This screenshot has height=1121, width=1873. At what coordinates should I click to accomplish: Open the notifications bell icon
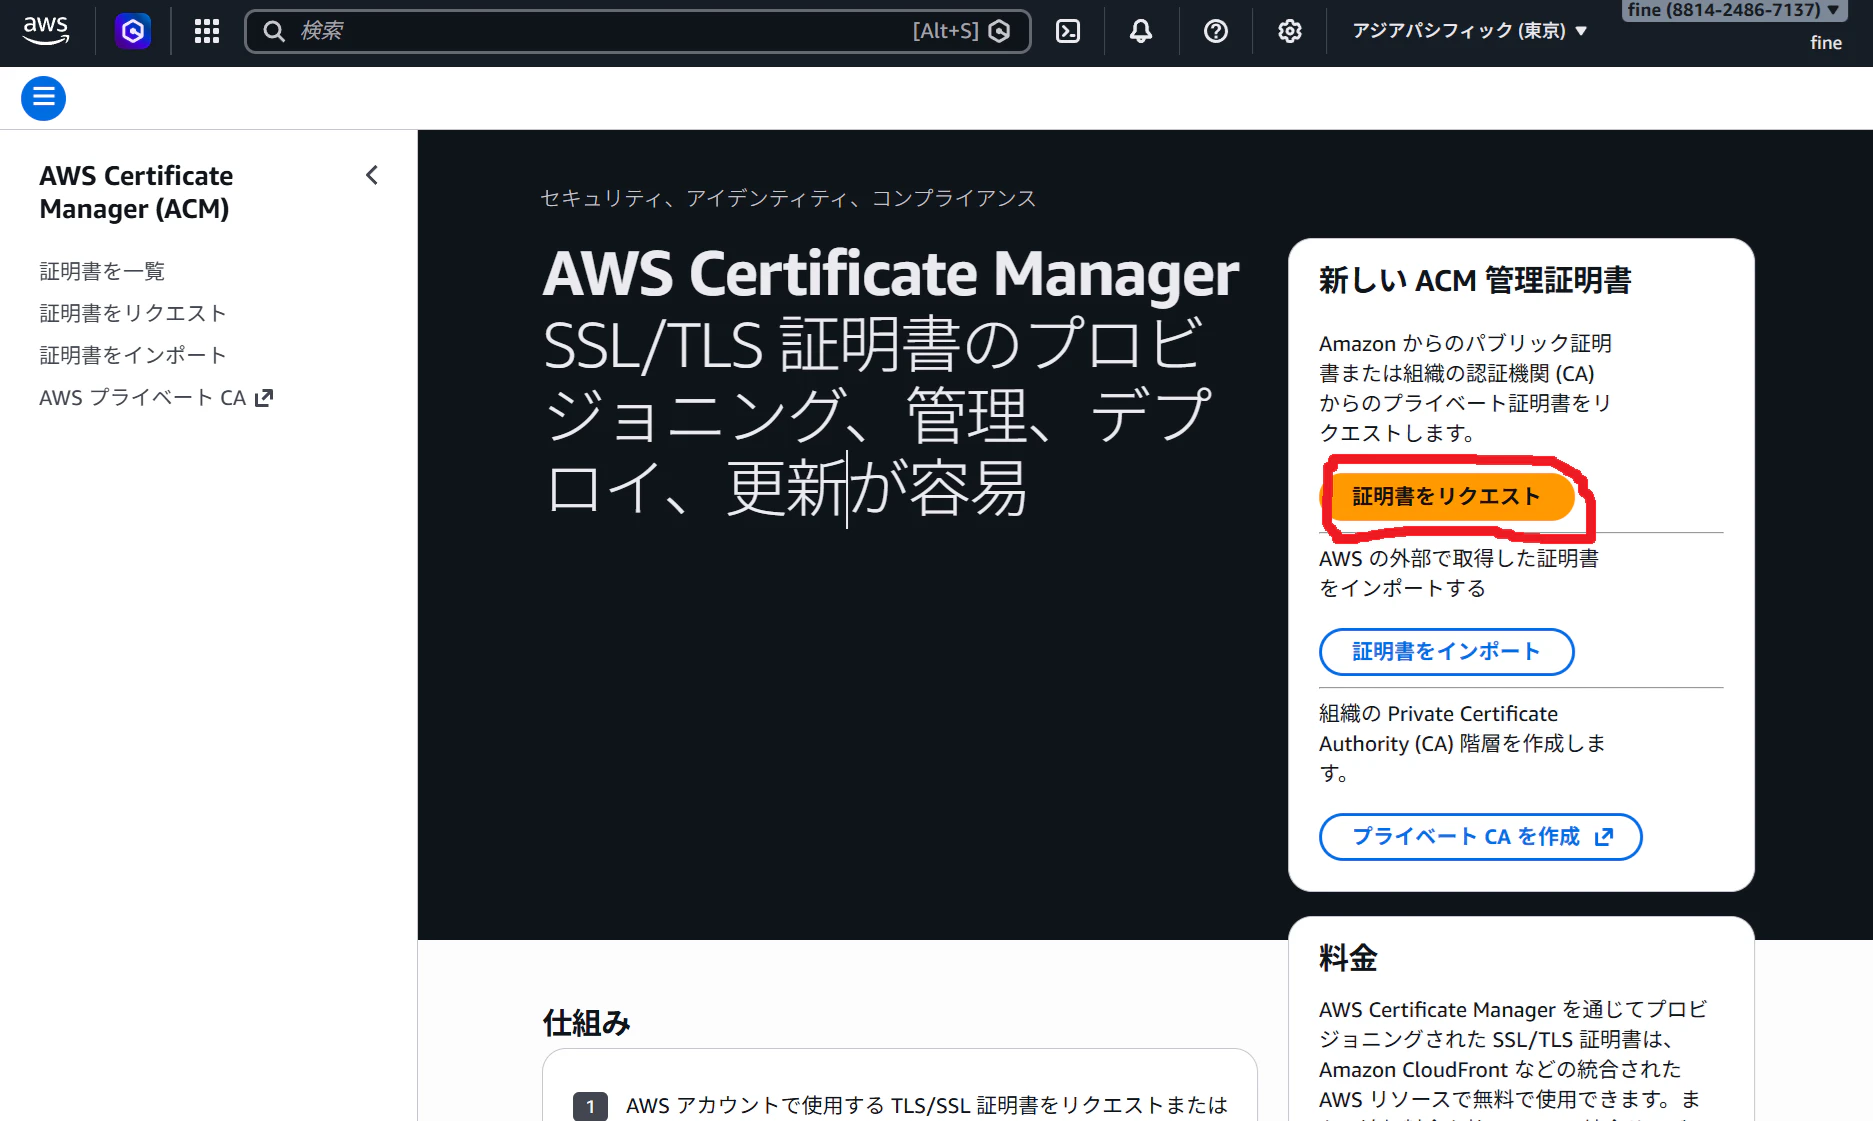[x=1141, y=31]
